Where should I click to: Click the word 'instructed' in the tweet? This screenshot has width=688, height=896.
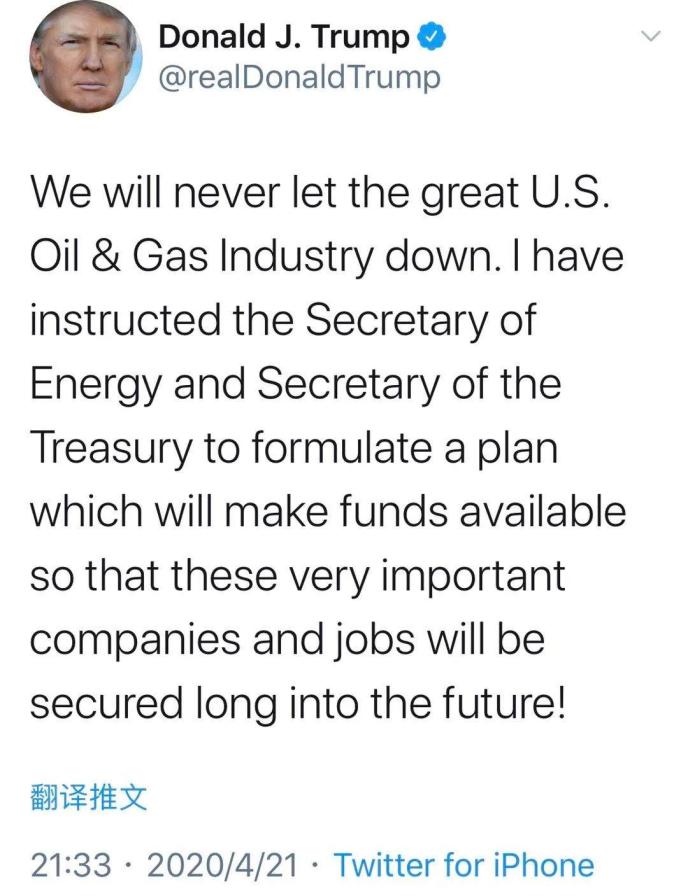(126, 321)
